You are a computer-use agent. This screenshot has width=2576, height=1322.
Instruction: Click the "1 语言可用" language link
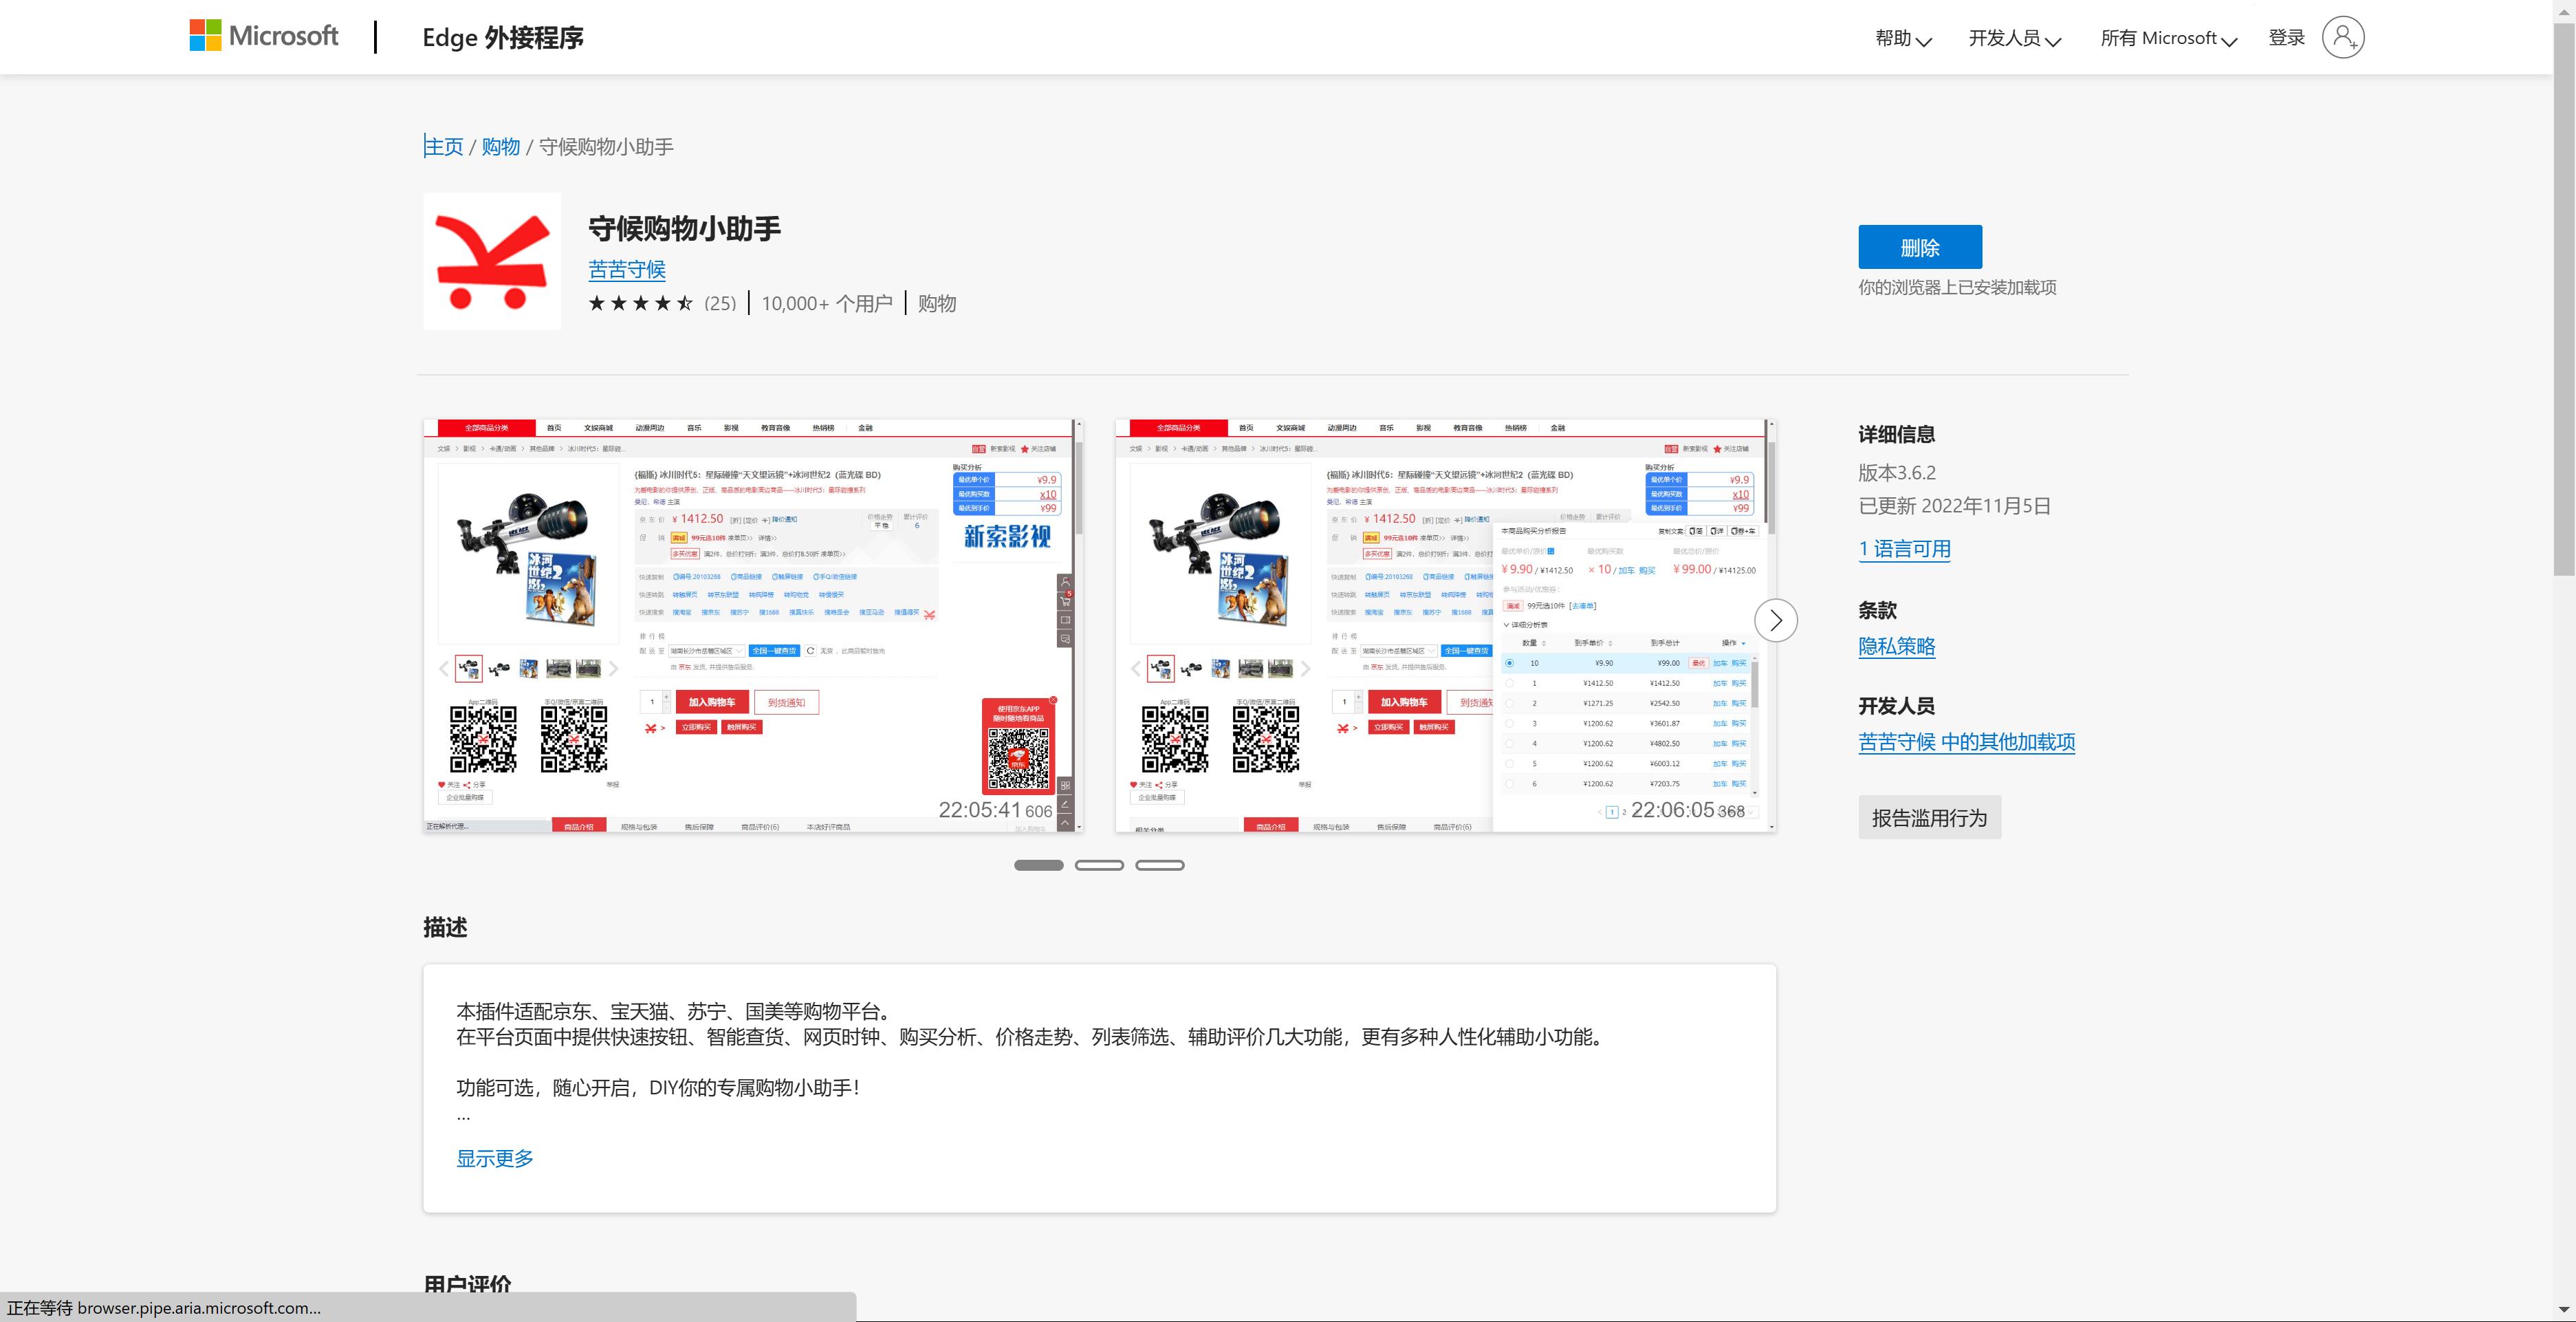click(1903, 548)
